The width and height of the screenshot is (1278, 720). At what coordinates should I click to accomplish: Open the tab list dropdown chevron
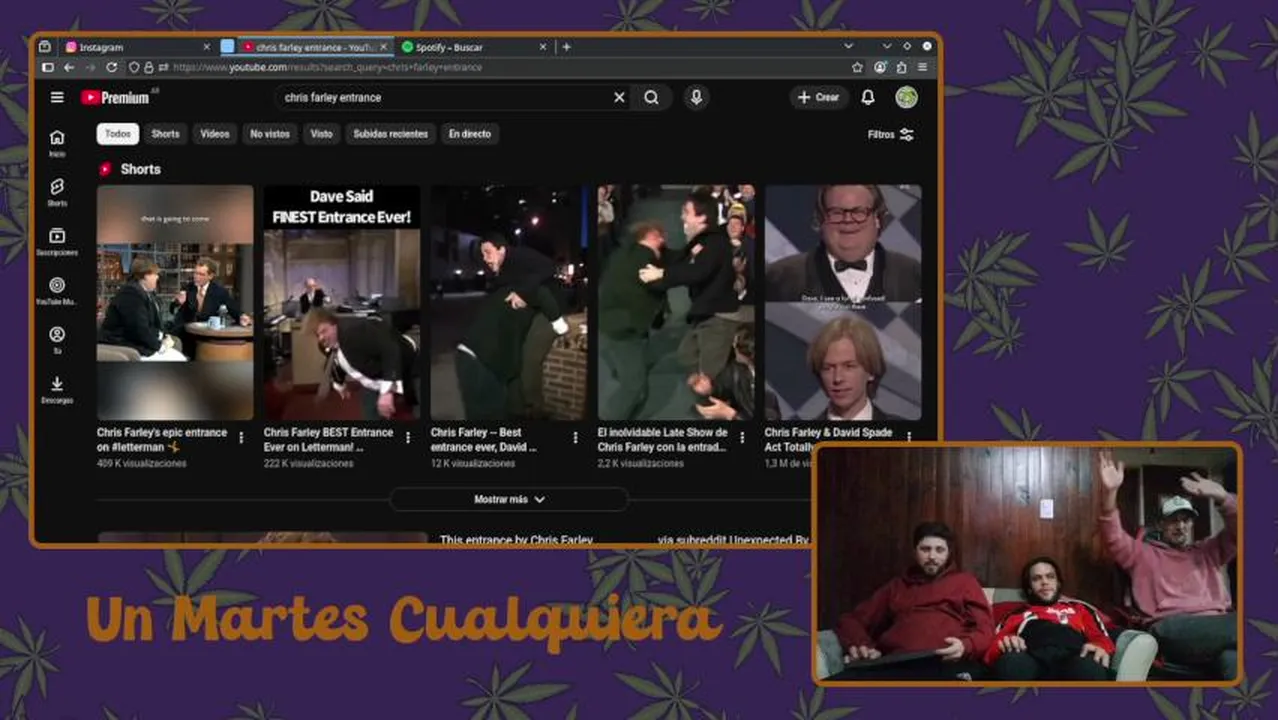tap(848, 46)
